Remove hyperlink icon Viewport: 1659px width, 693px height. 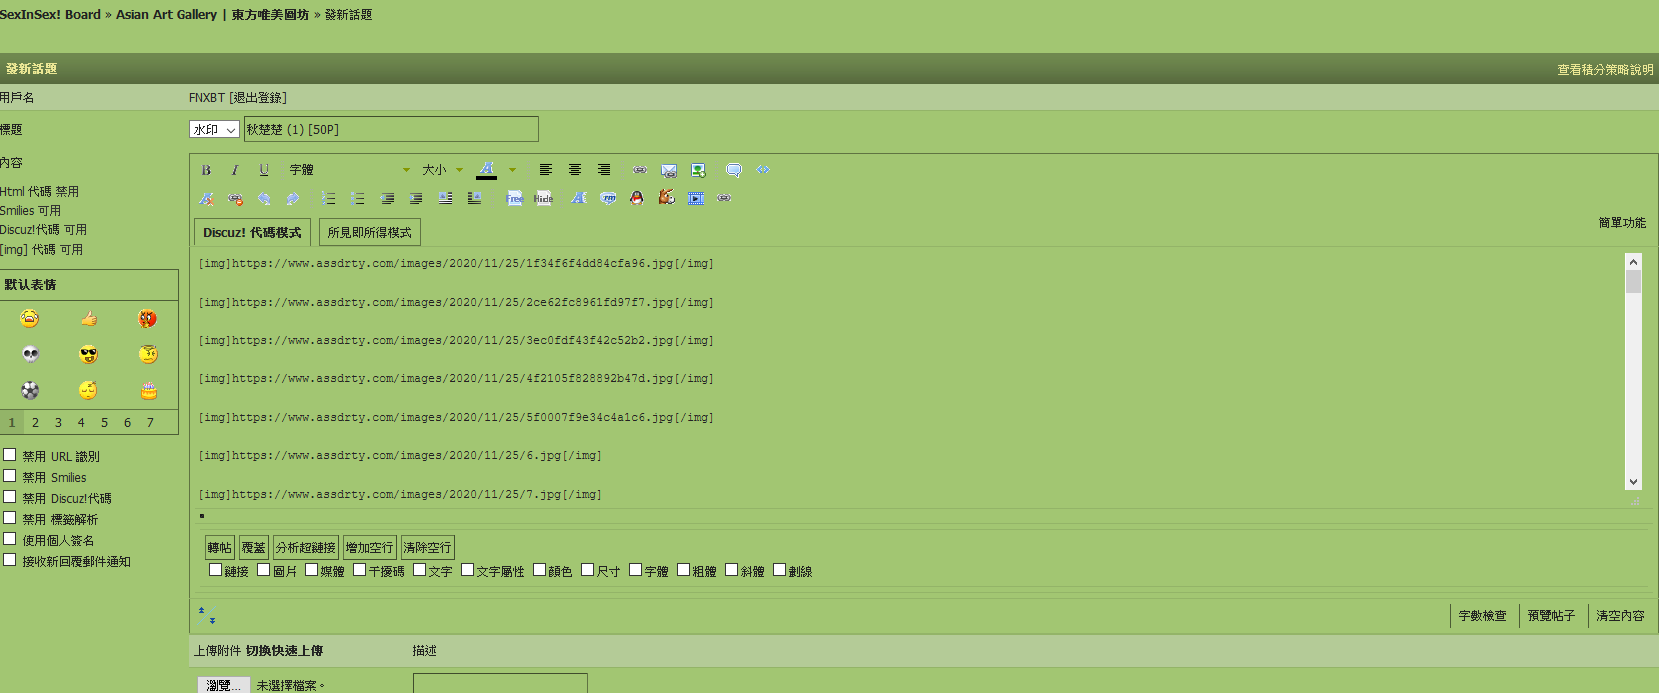(x=235, y=199)
